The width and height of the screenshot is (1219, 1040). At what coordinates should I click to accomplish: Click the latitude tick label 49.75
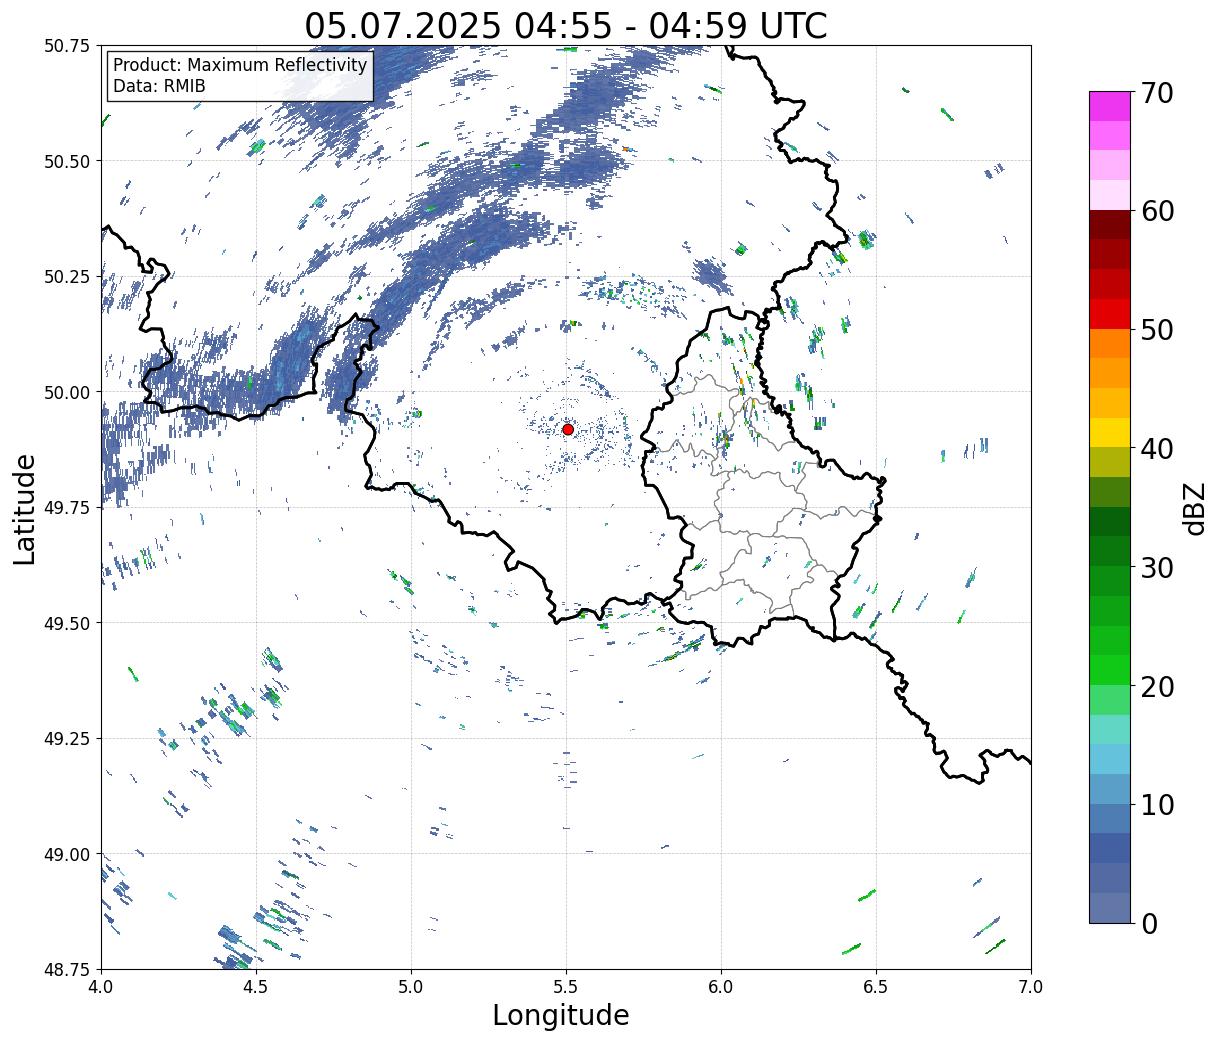click(67, 508)
